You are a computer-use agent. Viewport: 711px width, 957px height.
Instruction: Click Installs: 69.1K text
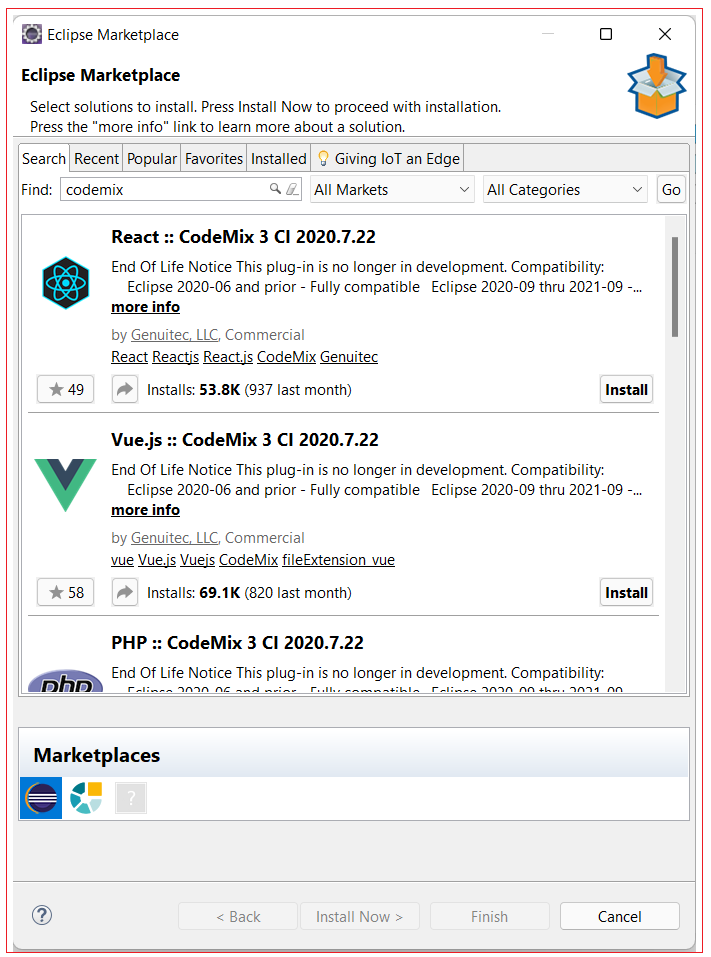(249, 593)
